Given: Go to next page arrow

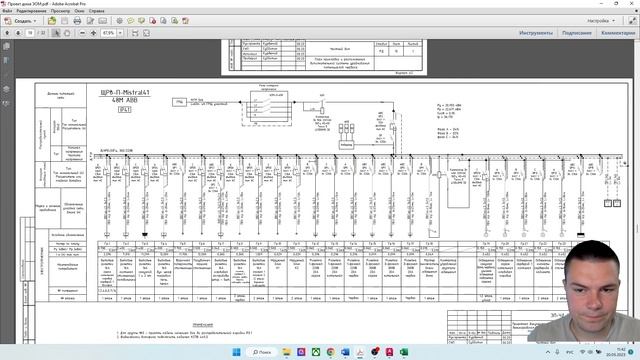Looking at the screenshot, I should click(18, 33).
